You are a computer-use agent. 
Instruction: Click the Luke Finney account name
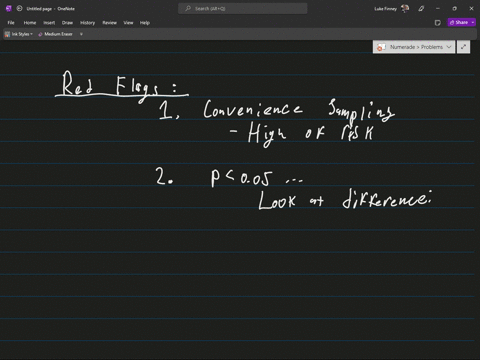point(385,9)
